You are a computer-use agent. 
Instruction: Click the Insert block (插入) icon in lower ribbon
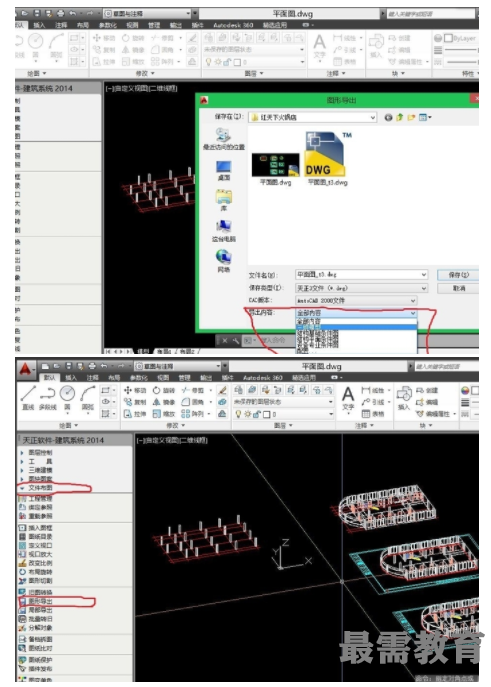(404, 398)
